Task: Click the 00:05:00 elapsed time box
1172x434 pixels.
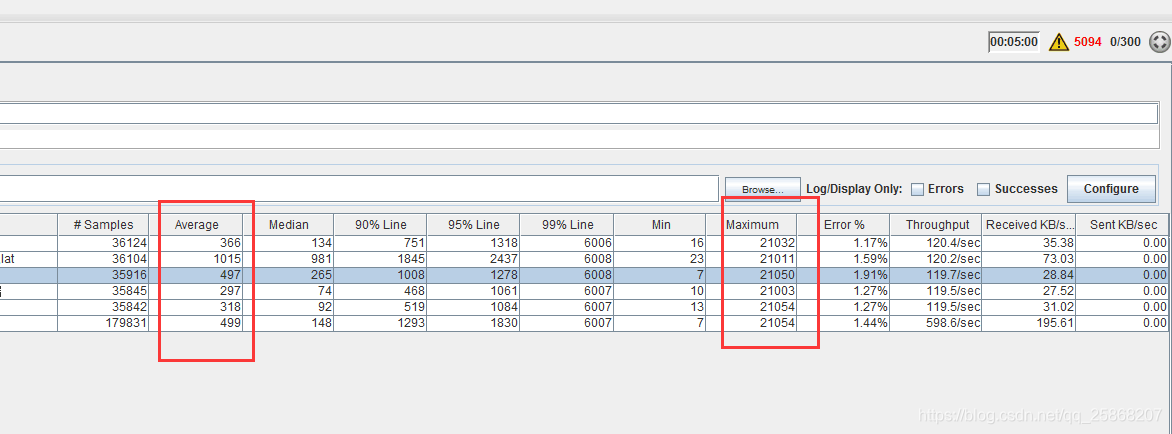Action: [x=1014, y=42]
